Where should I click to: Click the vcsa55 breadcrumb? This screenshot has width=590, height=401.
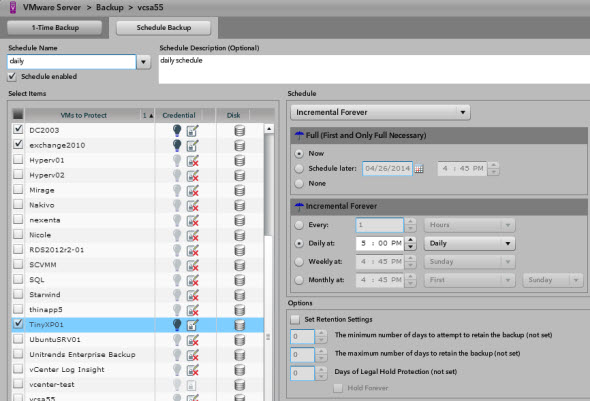pos(151,7)
